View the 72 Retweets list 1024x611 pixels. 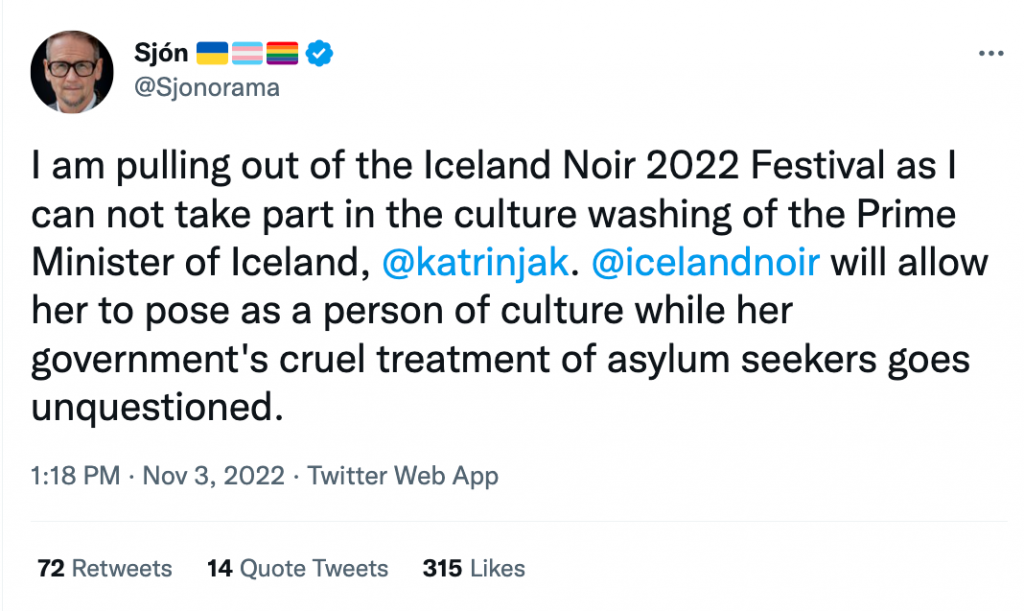pyautogui.click(x=104, y=568)
